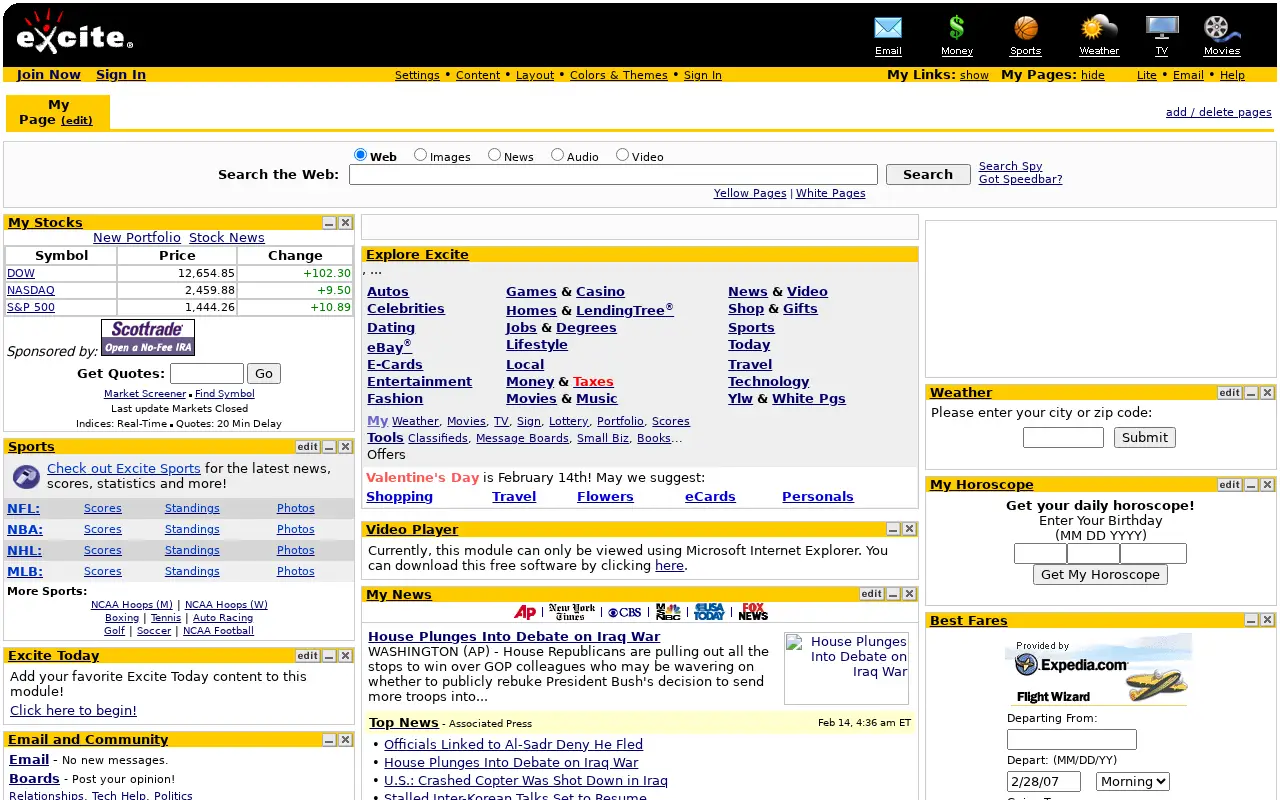
Task: Click the weather city or zip field
Action: [x=1063, y=437]
